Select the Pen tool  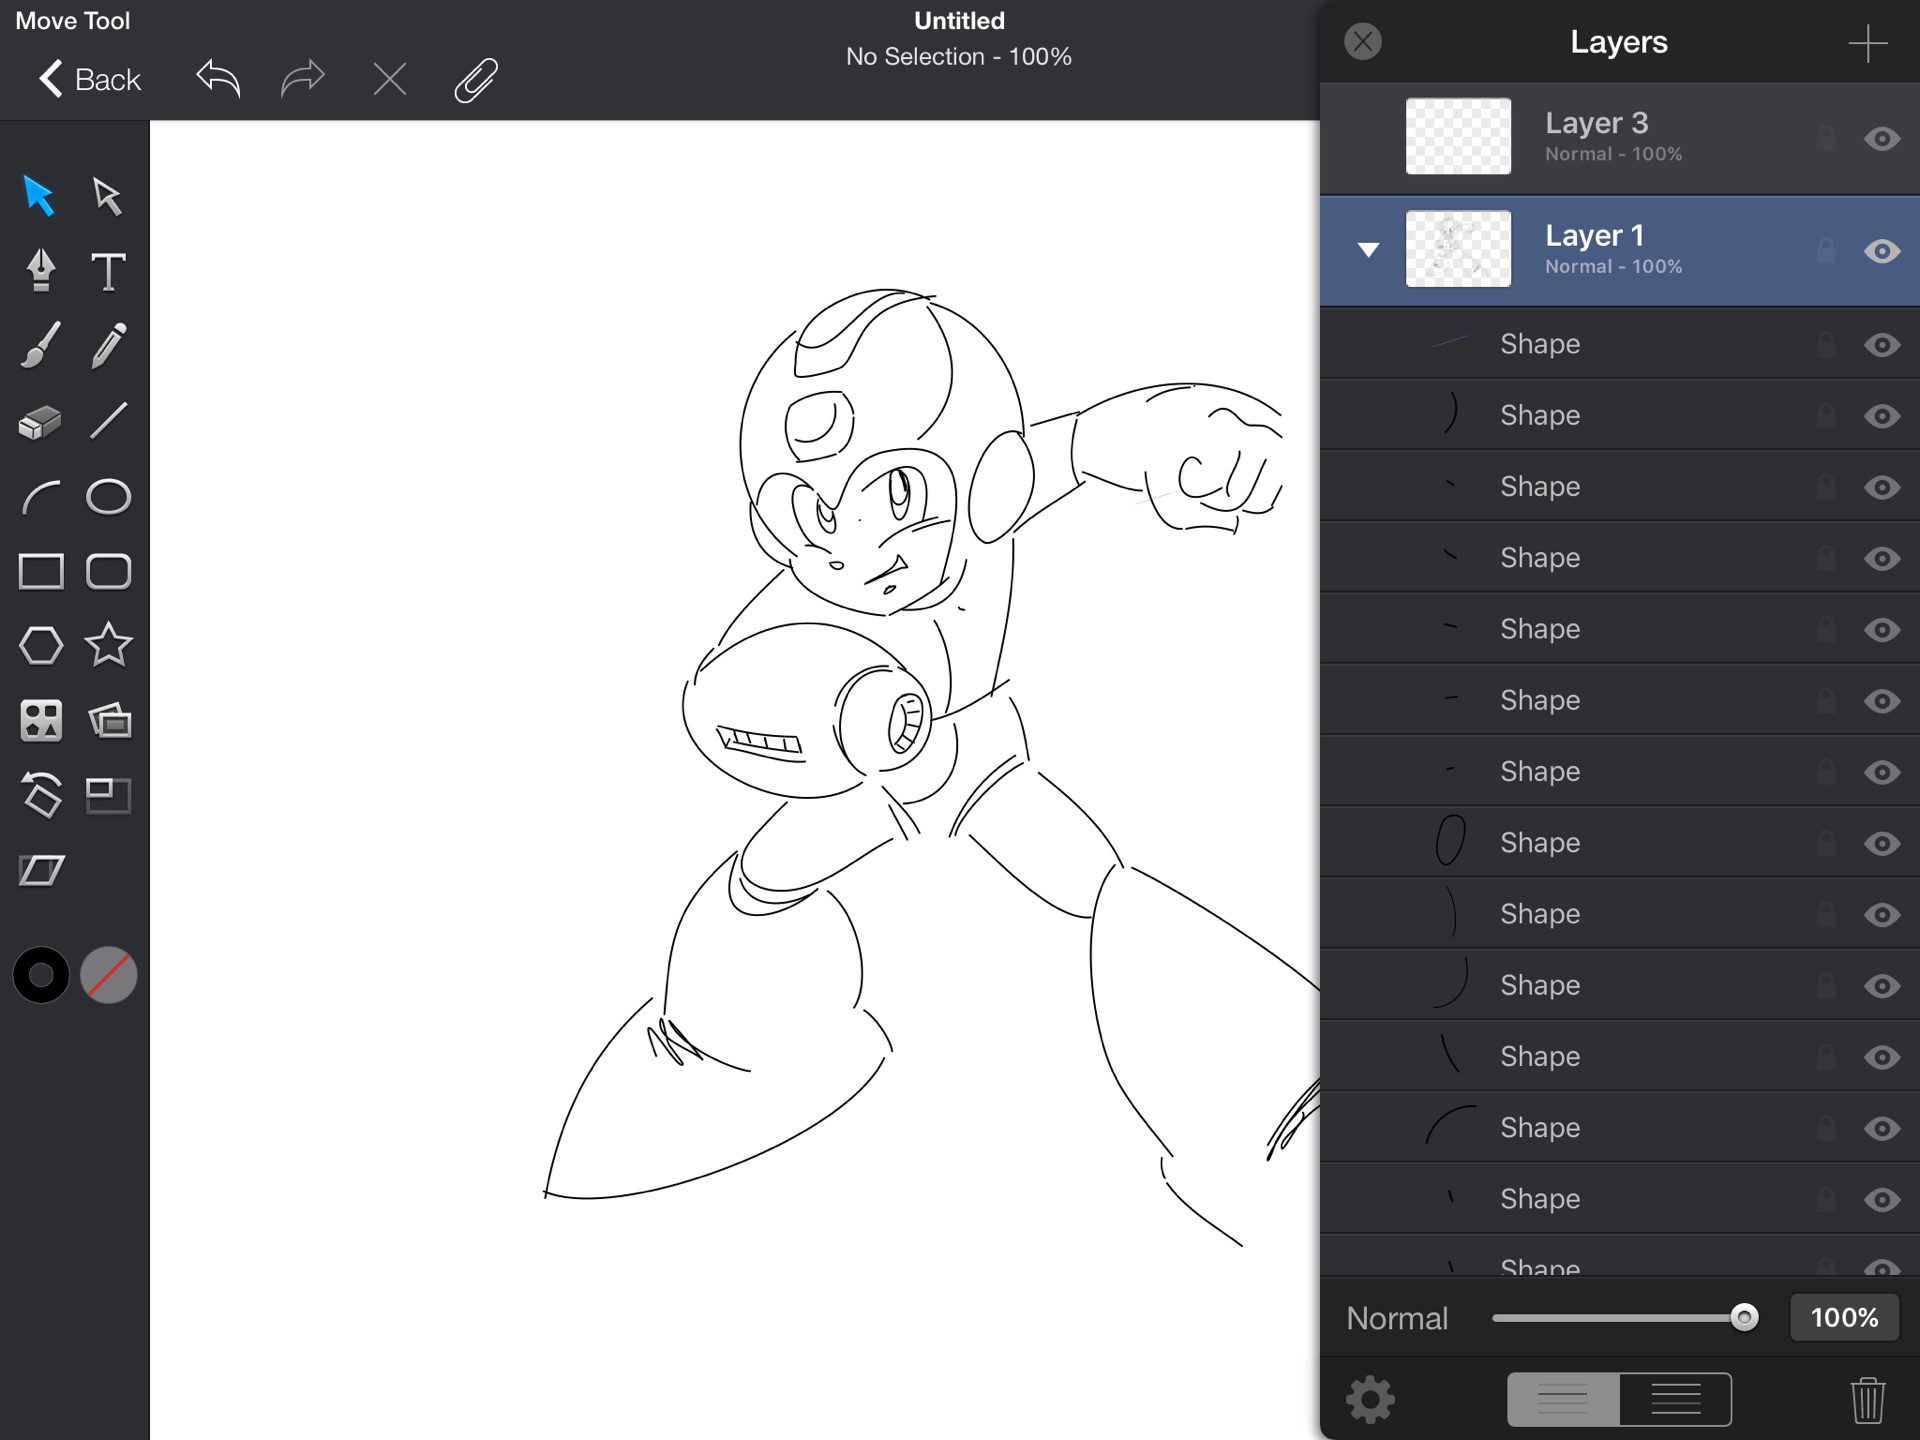[x=40, y=270]
